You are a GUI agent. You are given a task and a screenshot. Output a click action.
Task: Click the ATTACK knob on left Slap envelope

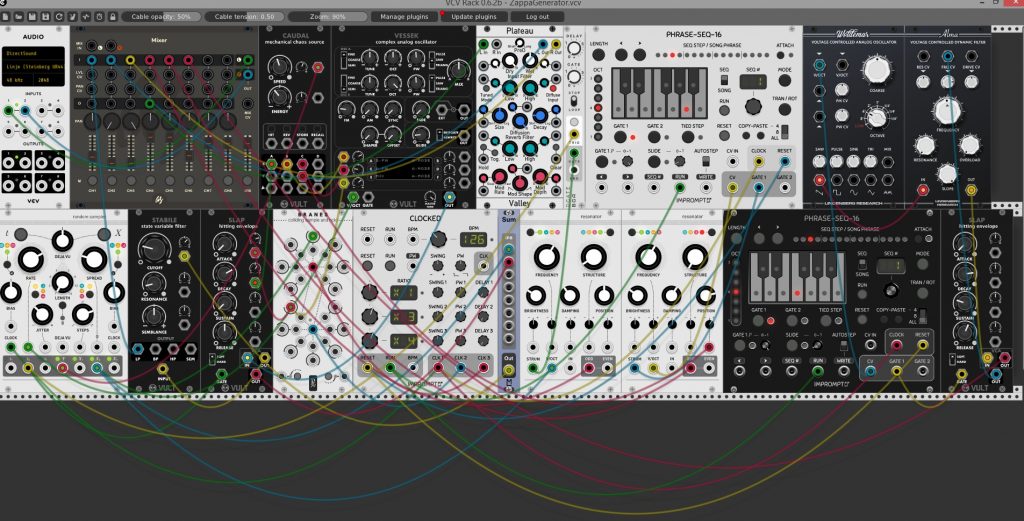tap(224, 244)
